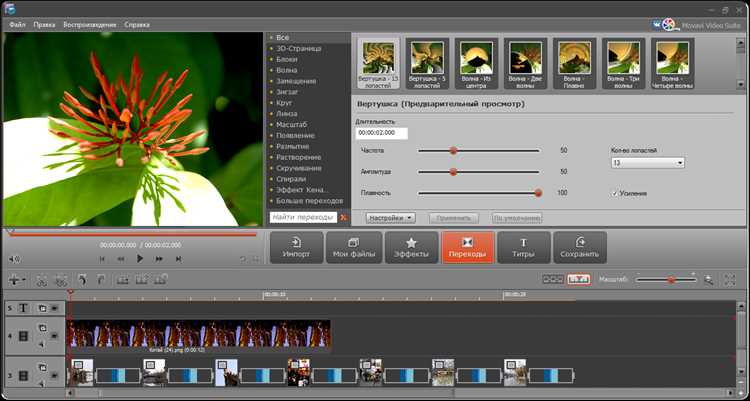Open the Файл menu

pyautogui.click(x=17, y=24)
